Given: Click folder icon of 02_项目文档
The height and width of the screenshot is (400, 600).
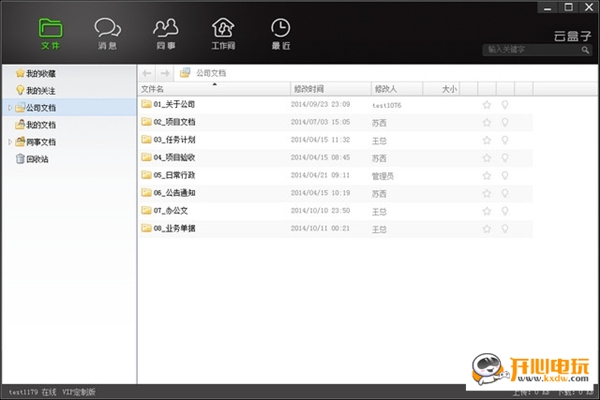Looking at the screenshot, I should pos(146,122).
